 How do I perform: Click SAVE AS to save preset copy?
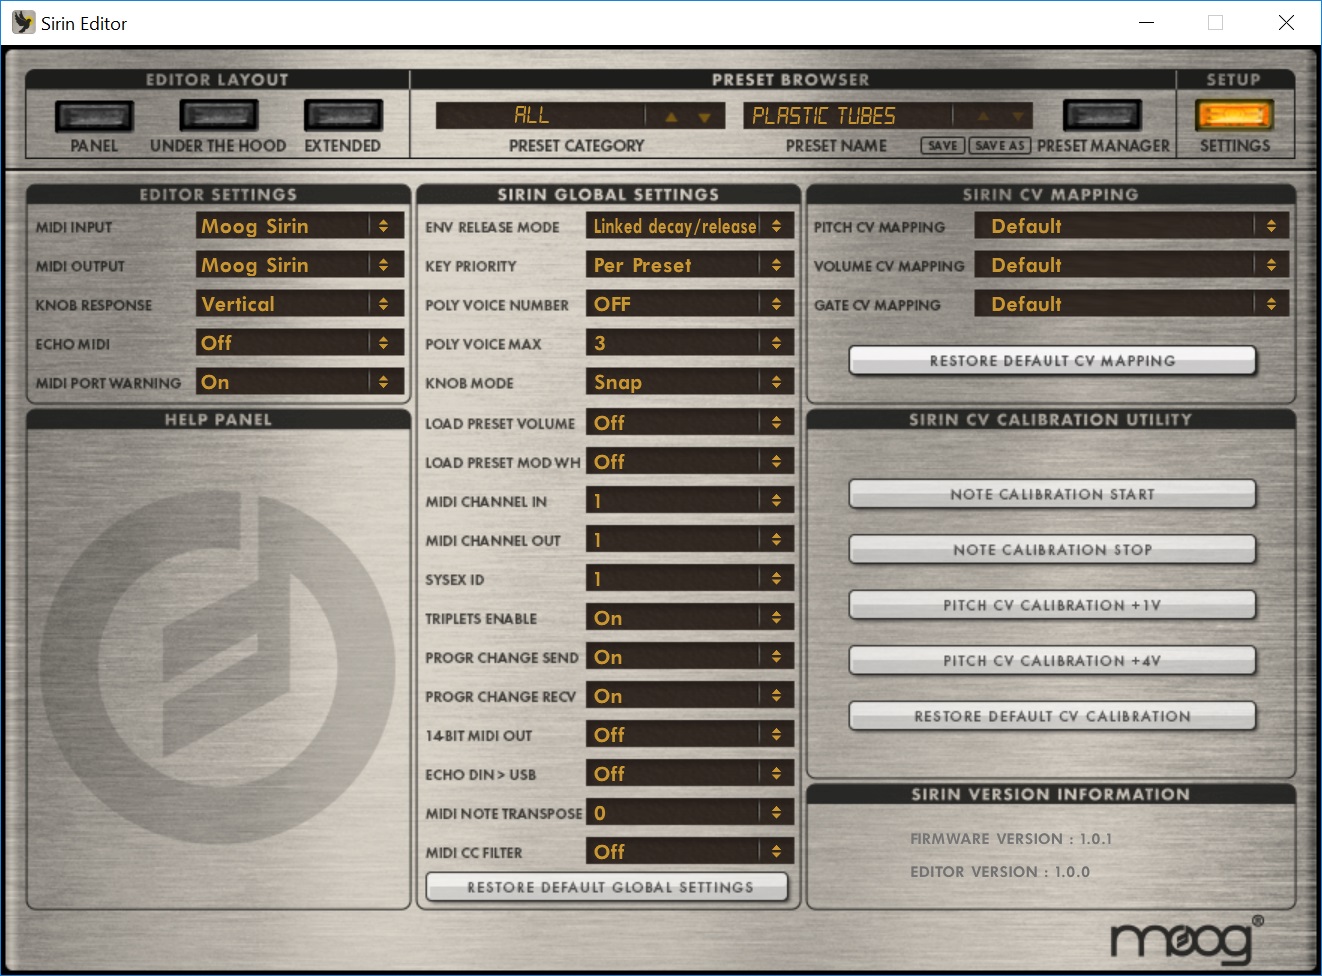(999, 145)
